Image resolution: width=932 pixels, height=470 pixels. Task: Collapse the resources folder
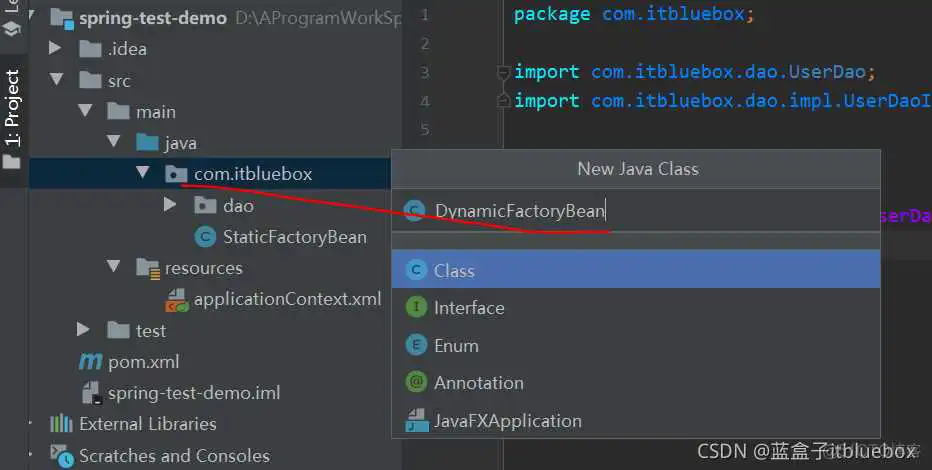[x=114, y=268]
